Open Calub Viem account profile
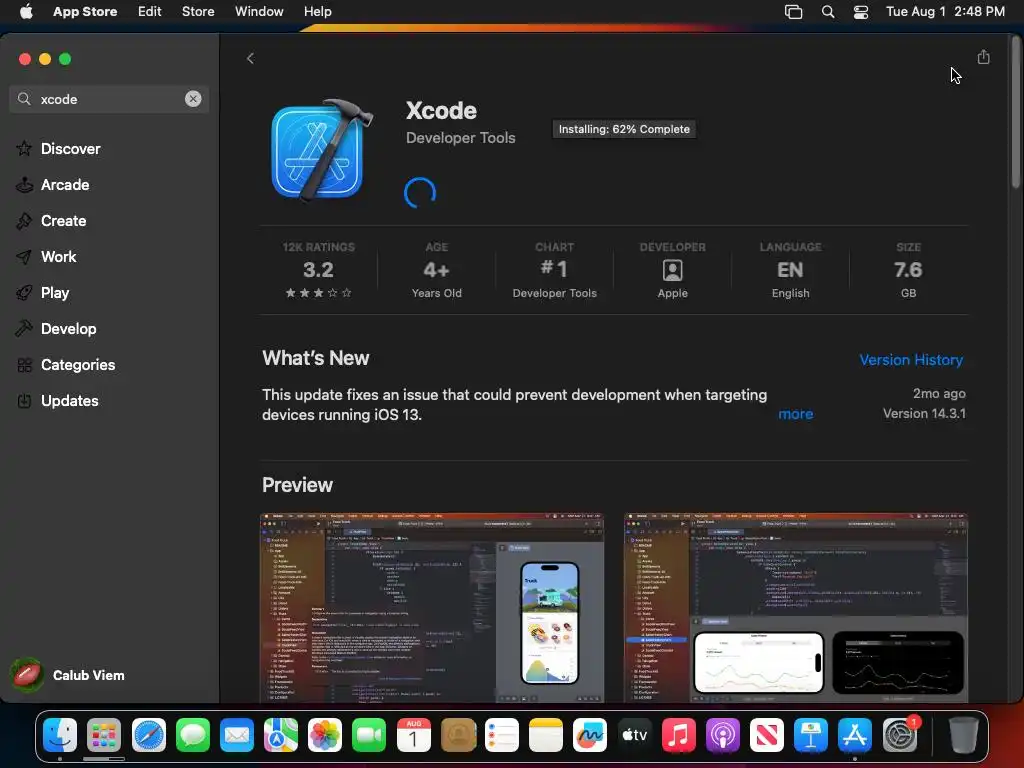This screenshot has height=768, width=1024. [69, 675]
